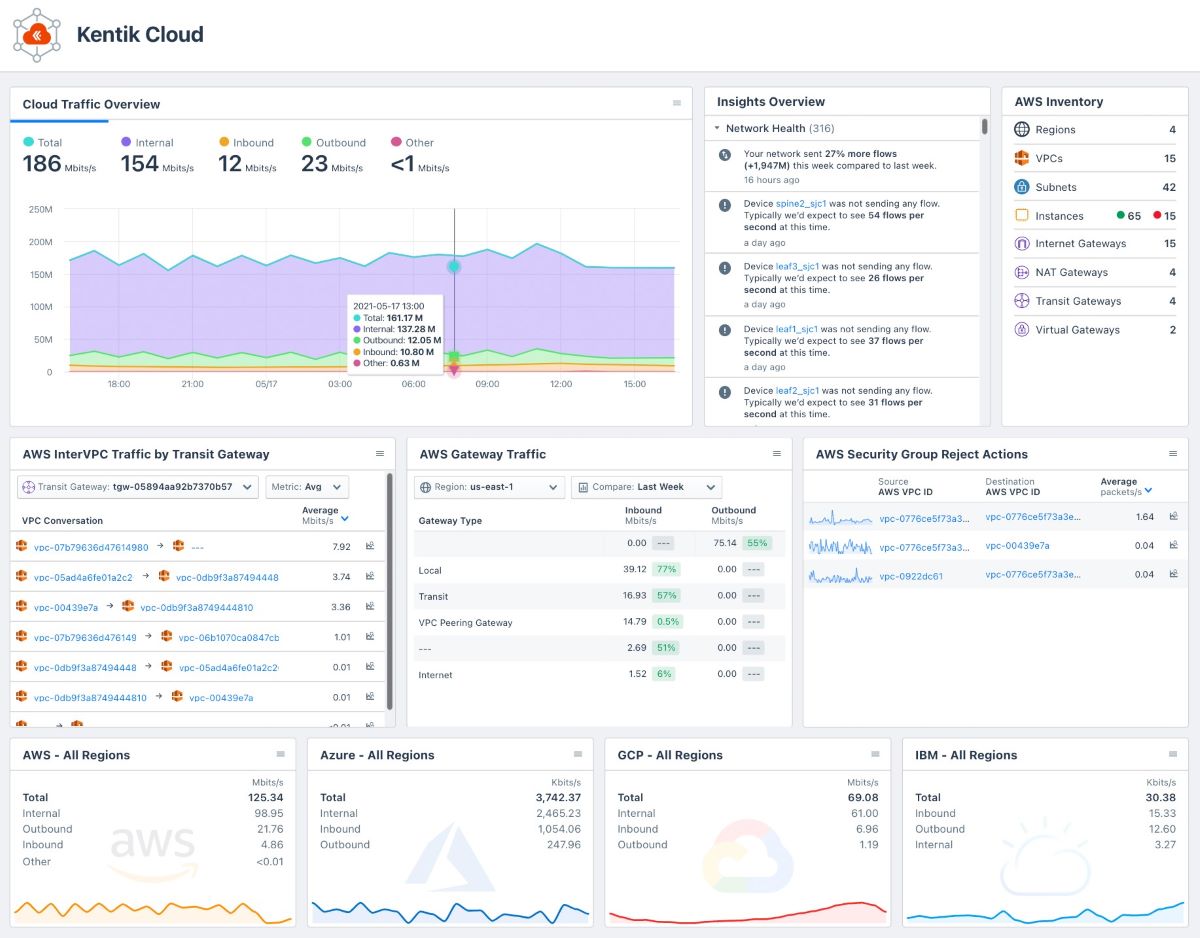Click the chart icon on the 1.64 packets row
This screenshot has width=1200, height=938.
coord(1174,519)
